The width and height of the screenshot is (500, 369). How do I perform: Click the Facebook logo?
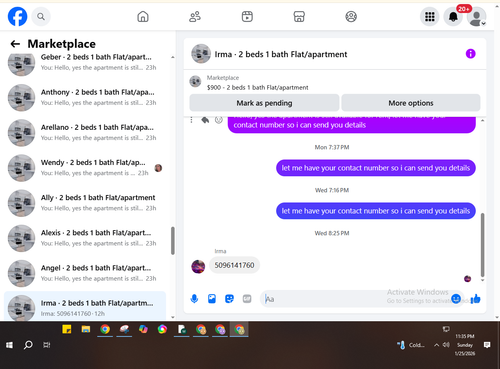click(x=17, y=16)
